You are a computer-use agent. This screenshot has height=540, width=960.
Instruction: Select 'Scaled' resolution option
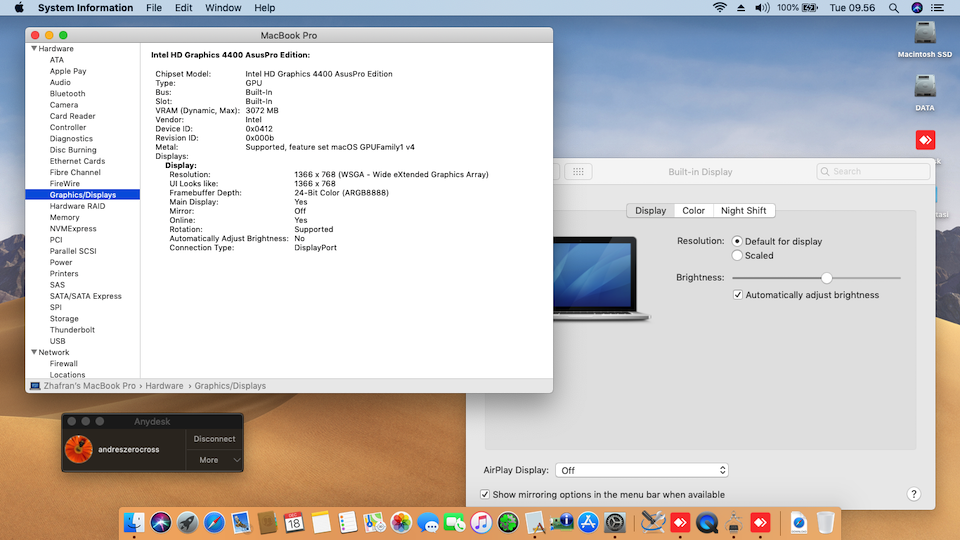tap(737, 255)
